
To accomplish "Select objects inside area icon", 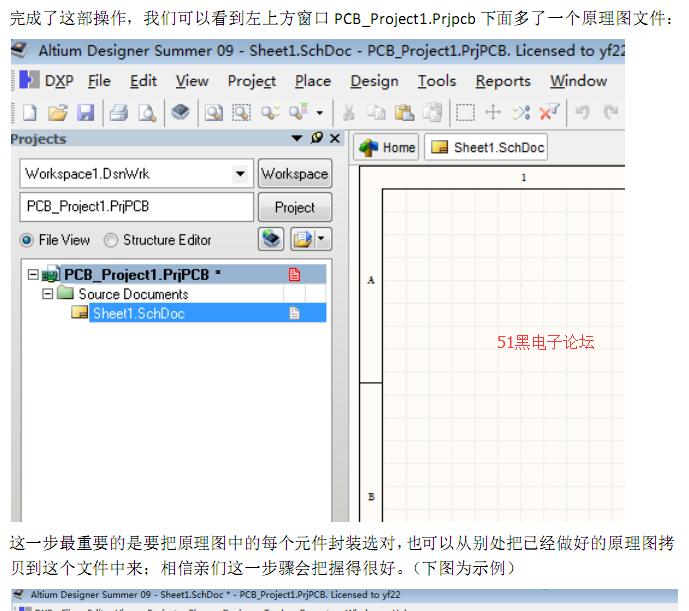I will point(465,113).
